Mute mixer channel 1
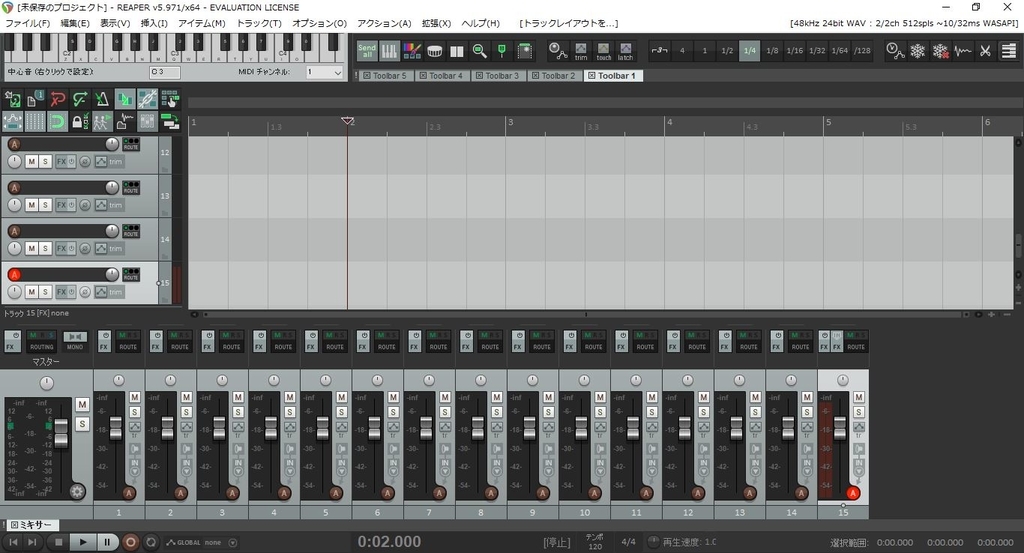 [x=135, y=397]
